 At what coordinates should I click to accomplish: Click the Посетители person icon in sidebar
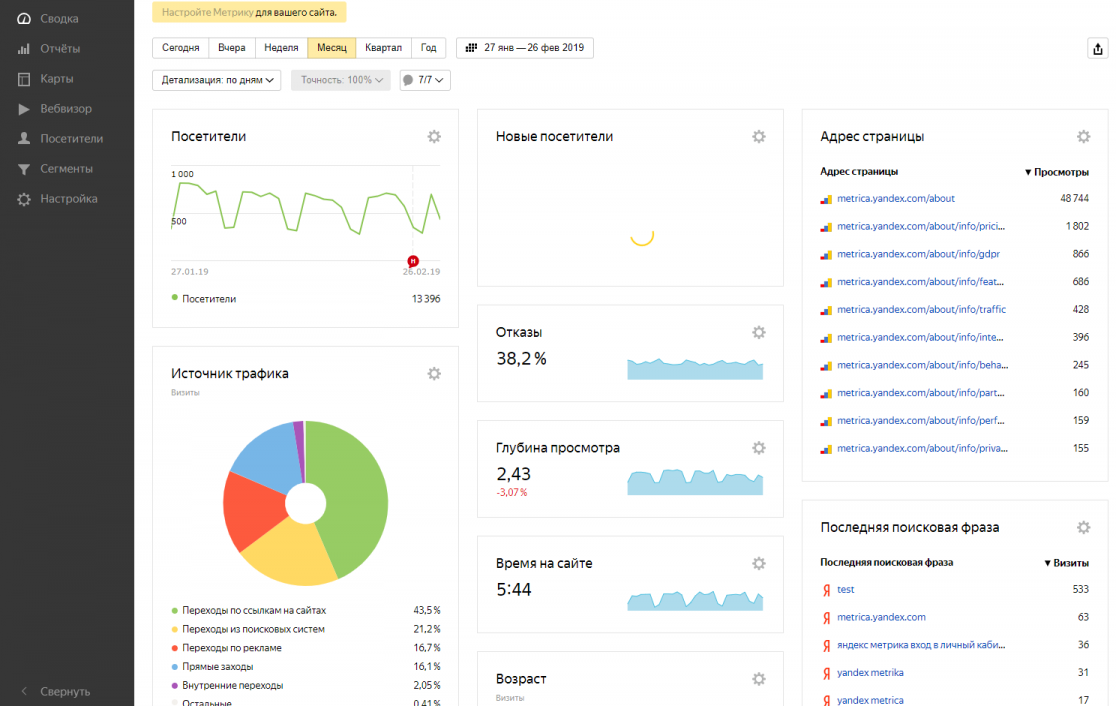tap(24, 139)
